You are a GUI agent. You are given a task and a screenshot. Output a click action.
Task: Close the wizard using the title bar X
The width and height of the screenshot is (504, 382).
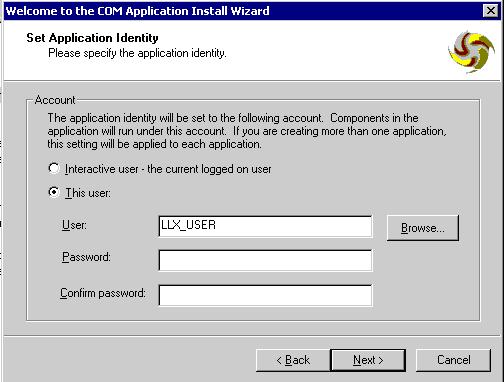tap(491, 11)
